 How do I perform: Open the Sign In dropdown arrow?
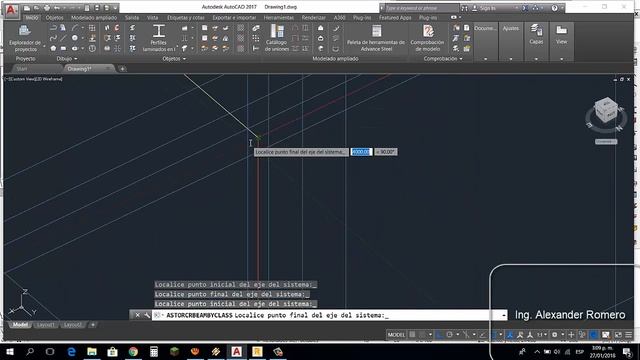coord(516,8)
